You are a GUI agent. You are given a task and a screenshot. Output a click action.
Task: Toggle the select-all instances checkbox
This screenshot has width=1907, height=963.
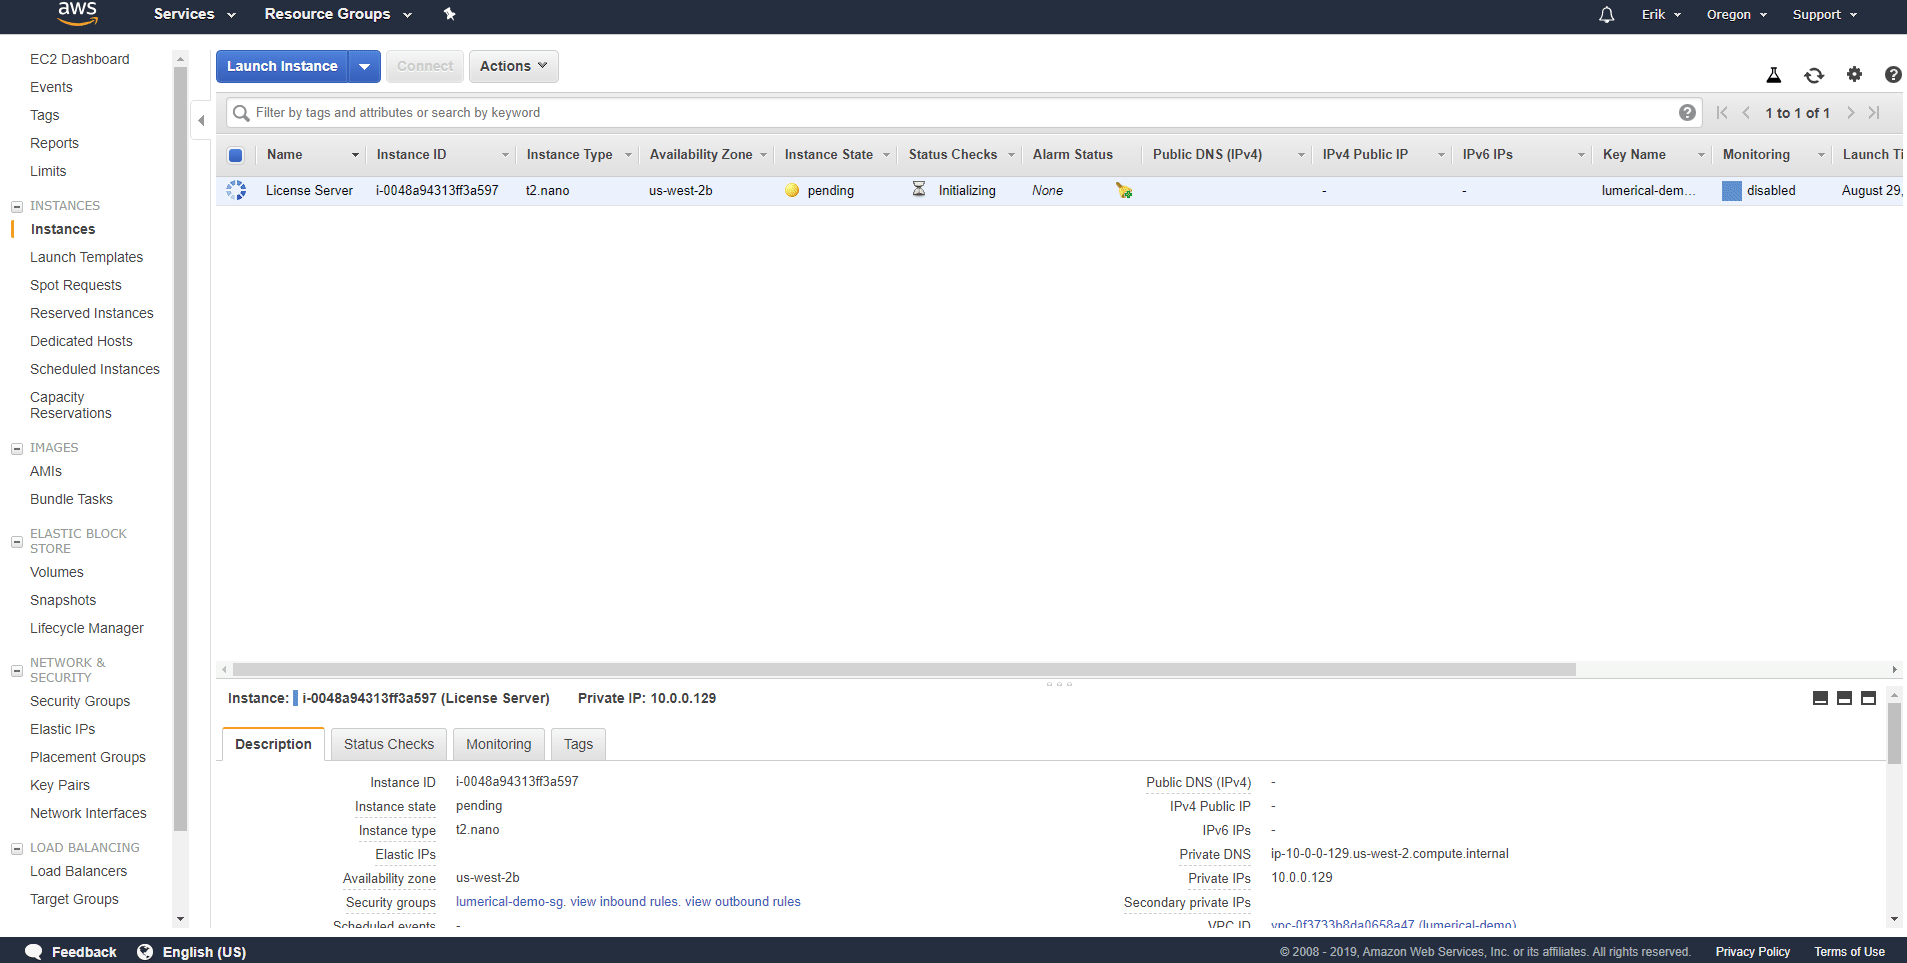click(236, 155)
